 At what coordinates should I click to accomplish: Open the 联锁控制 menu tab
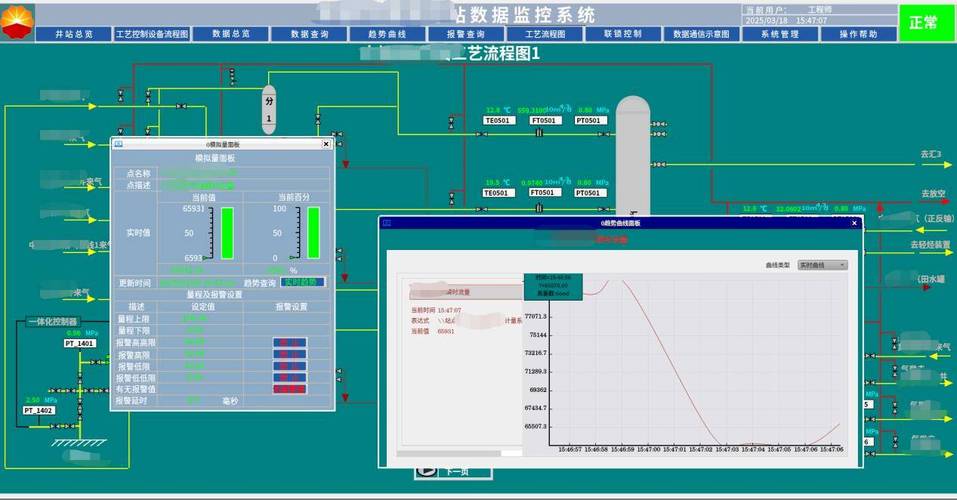point(623,34)
